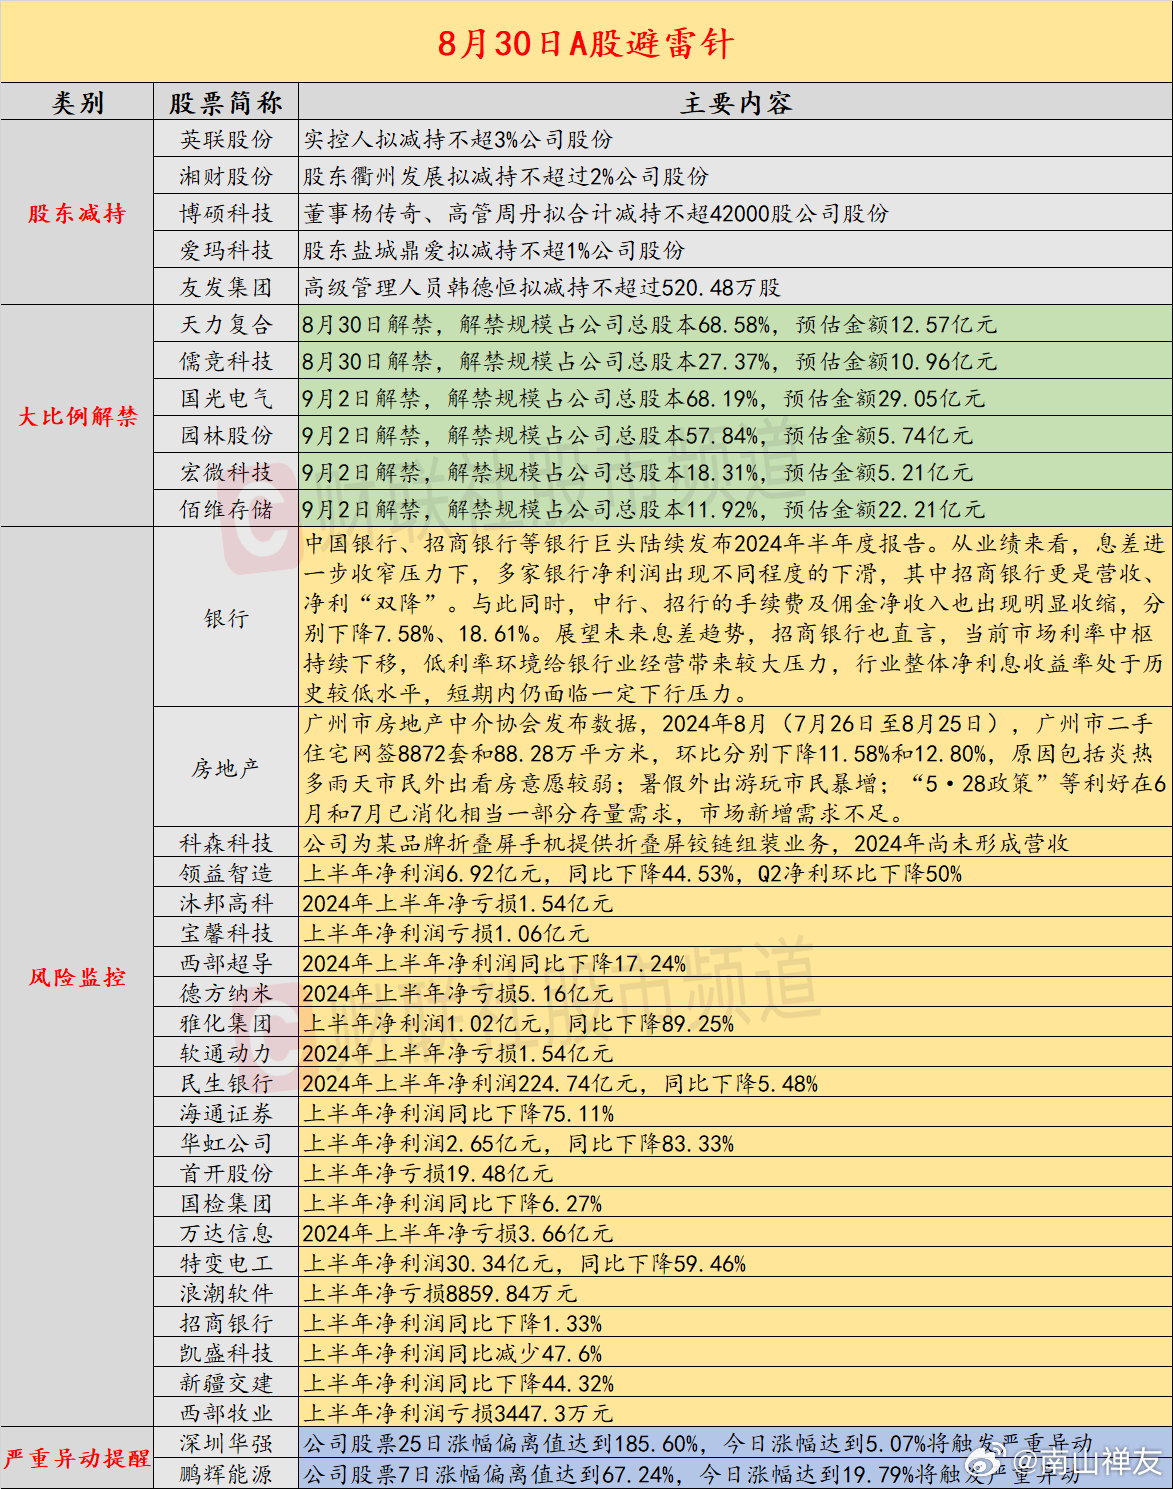Screen dimensions: 1173x1489
Task: Click the '主要内容' column header
Action: (x=736, y=103)
